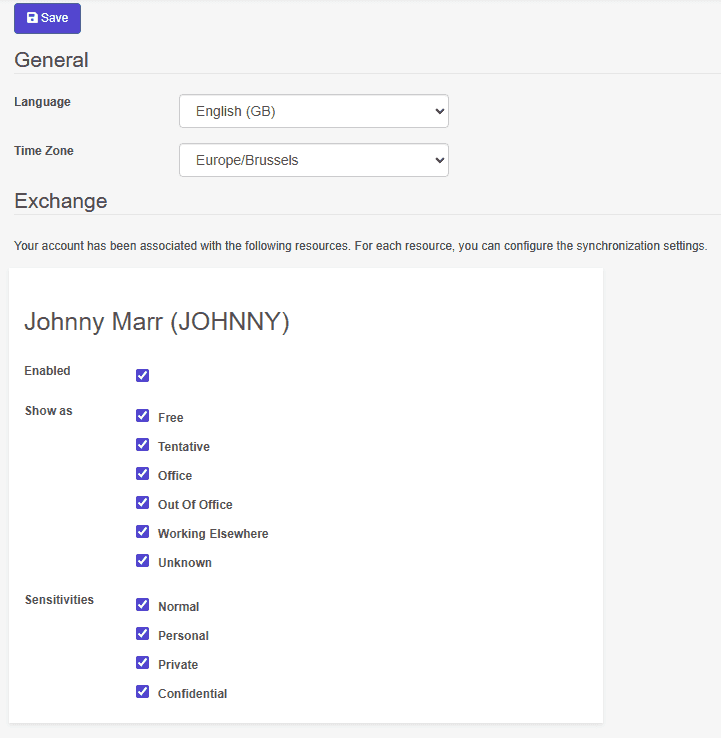The height and width of the screenshot is (738, 721).
Task: Toggle the Office checkbox
Action: [x=142, y=473]
